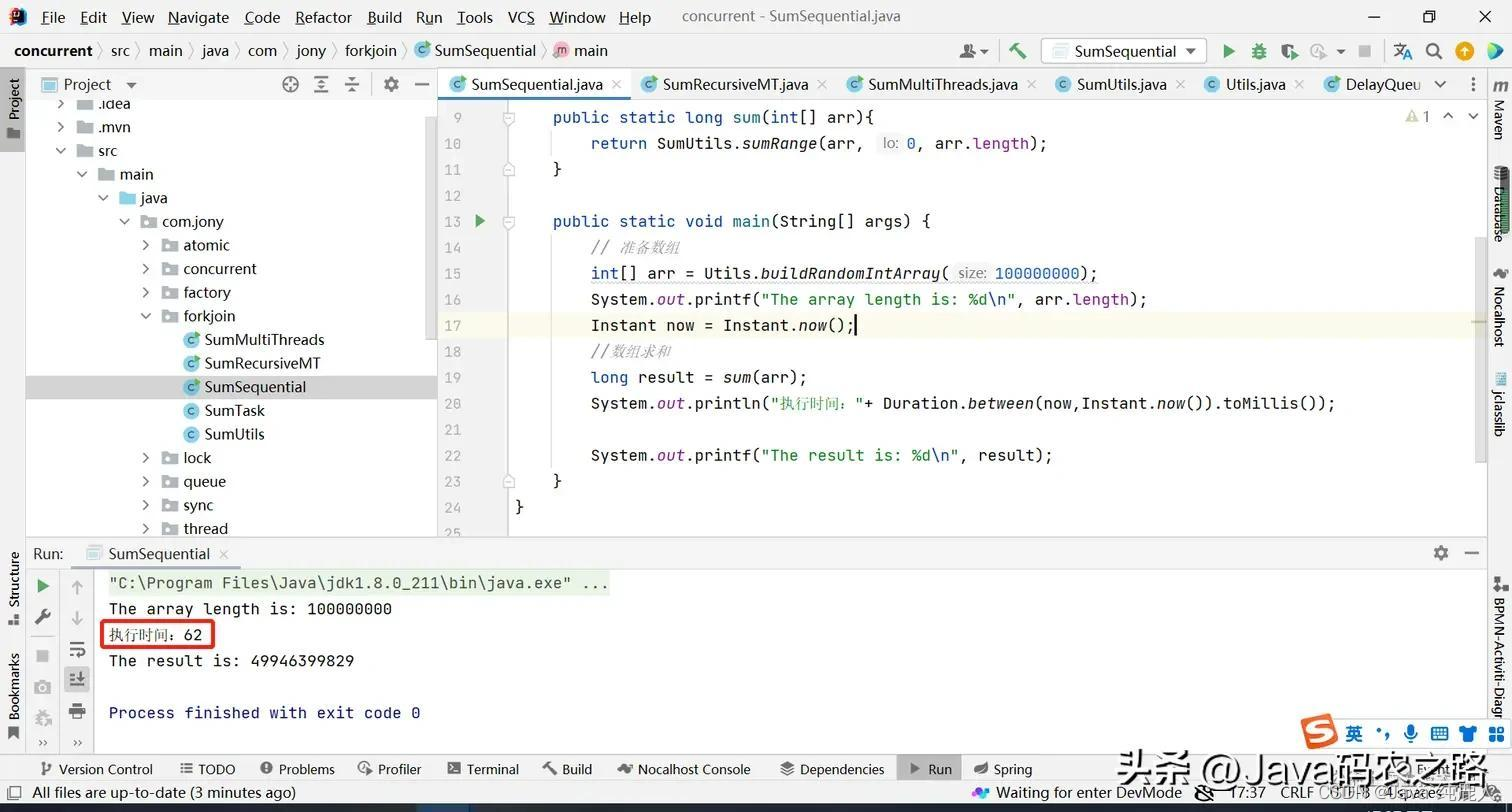Toggle scroll to end in Run console

[x=77, y=680]
